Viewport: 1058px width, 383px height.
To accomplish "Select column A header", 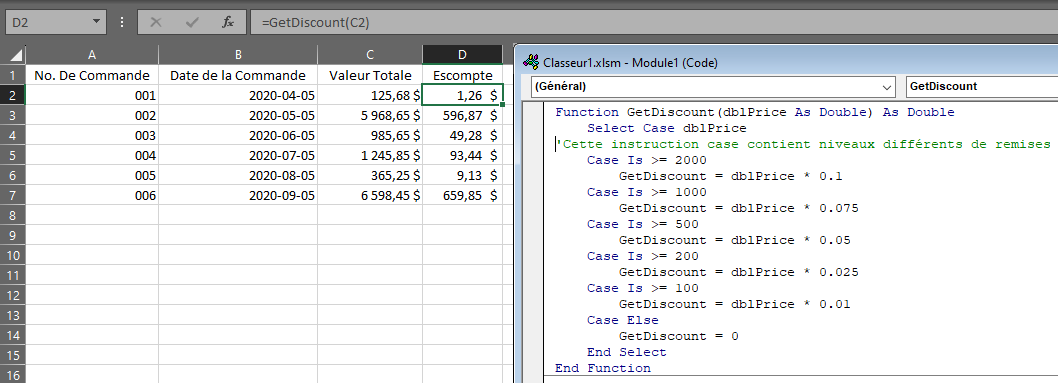I will coord(92,55).
